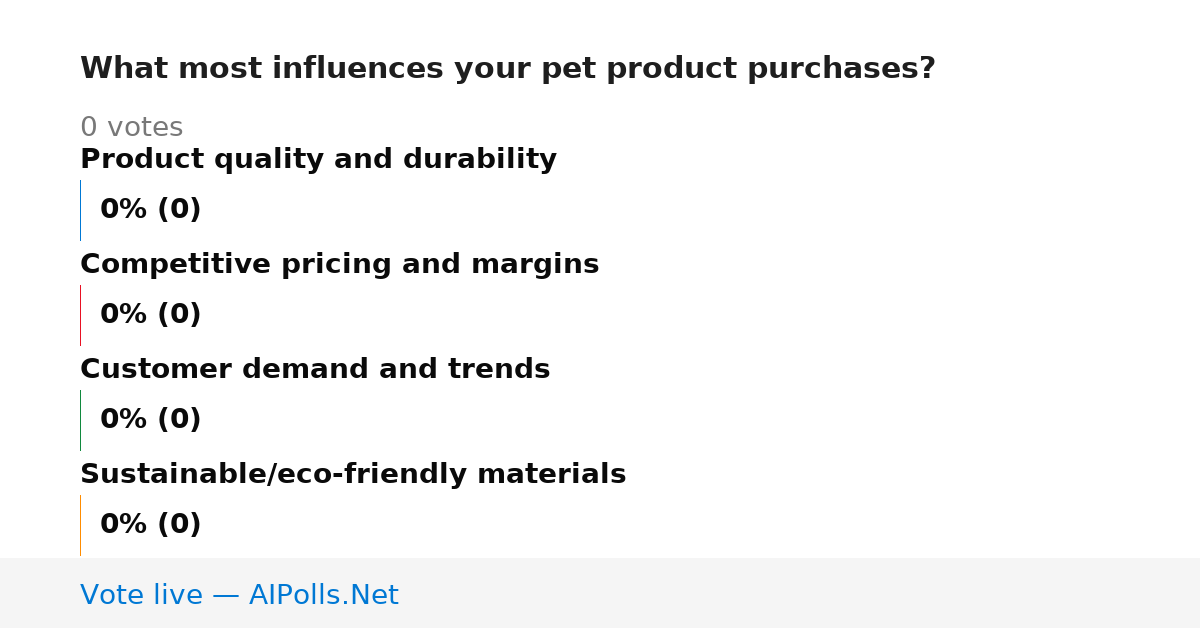Click the blue result bar for product quality
The width and height of the screenshot is (1200, 628).
tap(80, 210)
